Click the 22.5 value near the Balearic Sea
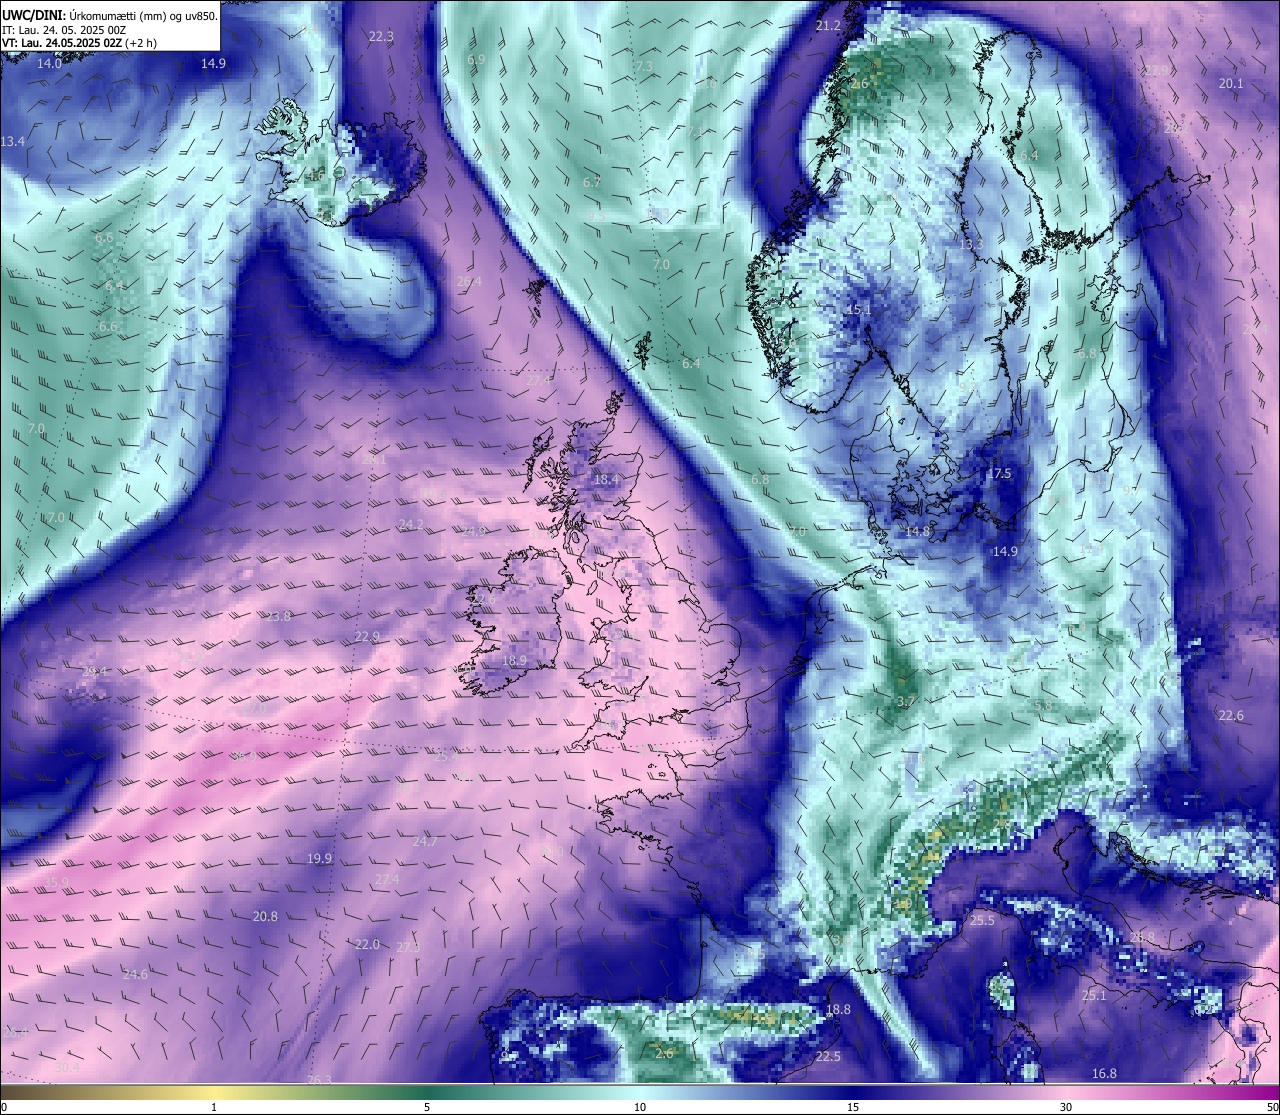The image size is (1280, 1115). click(828, 1056)
